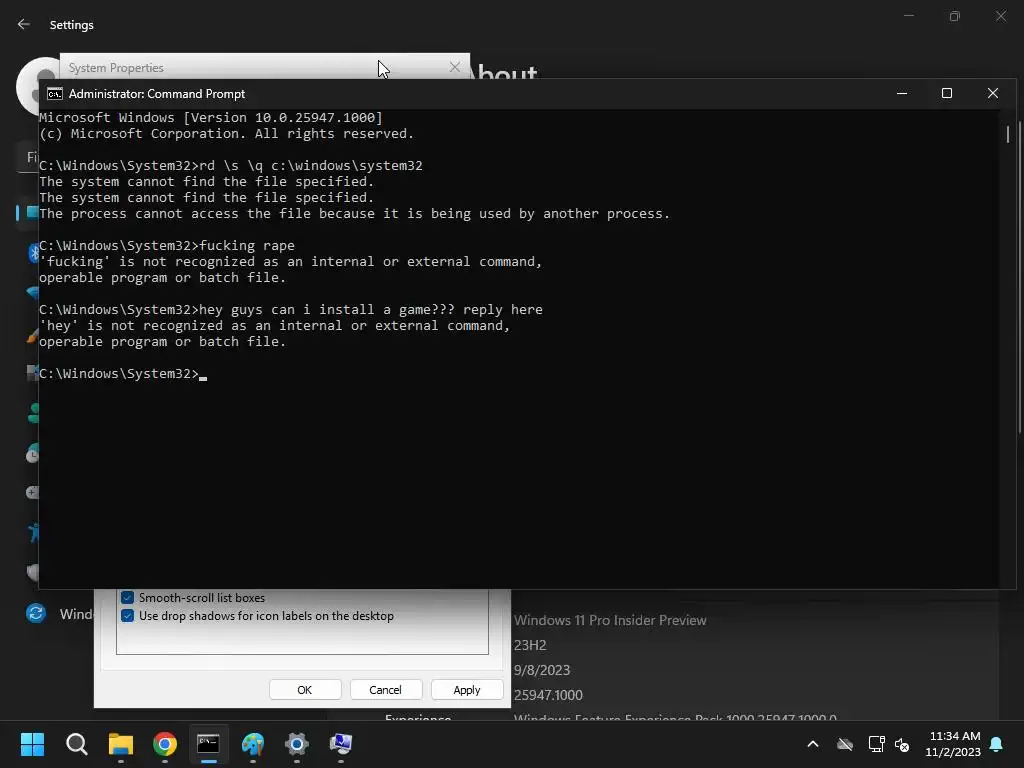Launch File Explorer from the taskbar
1024x768 pixels.
(x=121, y=744)
